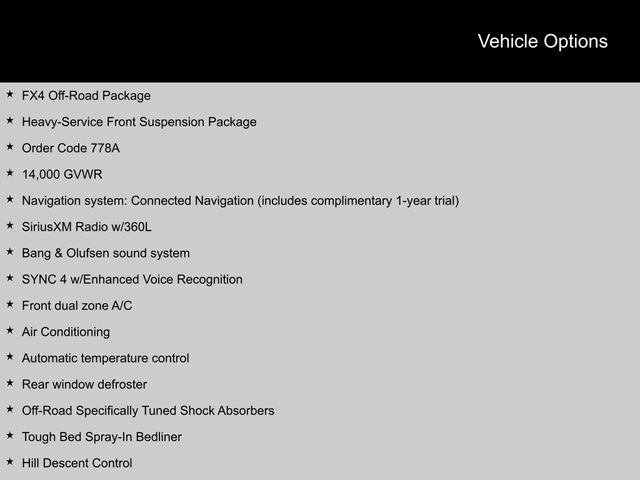Image resolution: width=640 pixels, height=480 pixels.
Task: Select the Bang & Olufsen sound system item
Action: coord(105,253)
